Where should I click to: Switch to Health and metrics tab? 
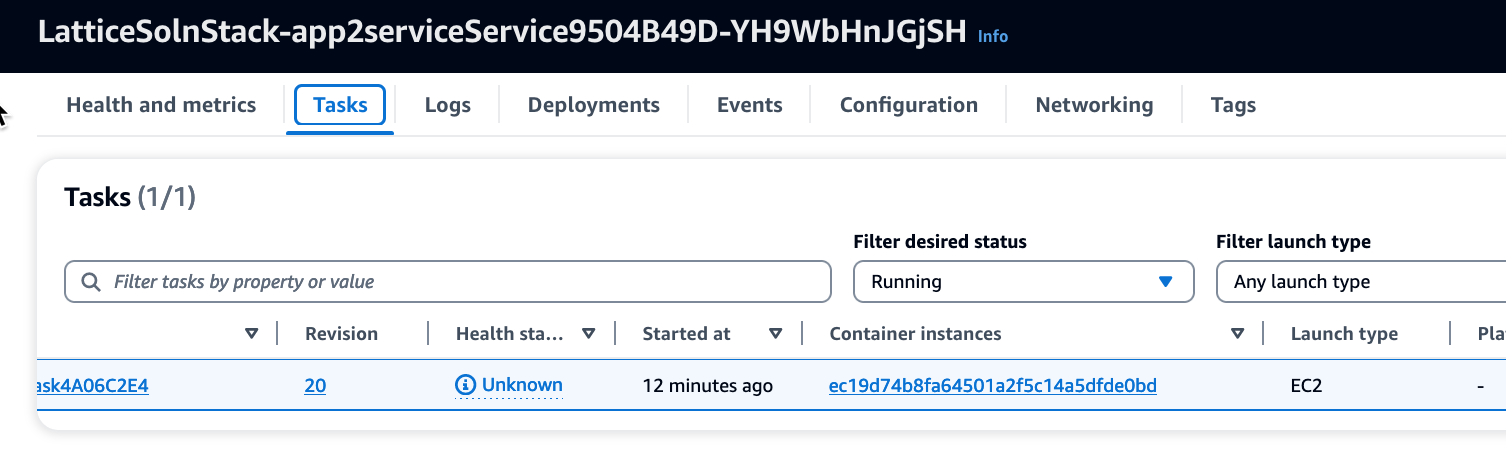tap(161, 105)
